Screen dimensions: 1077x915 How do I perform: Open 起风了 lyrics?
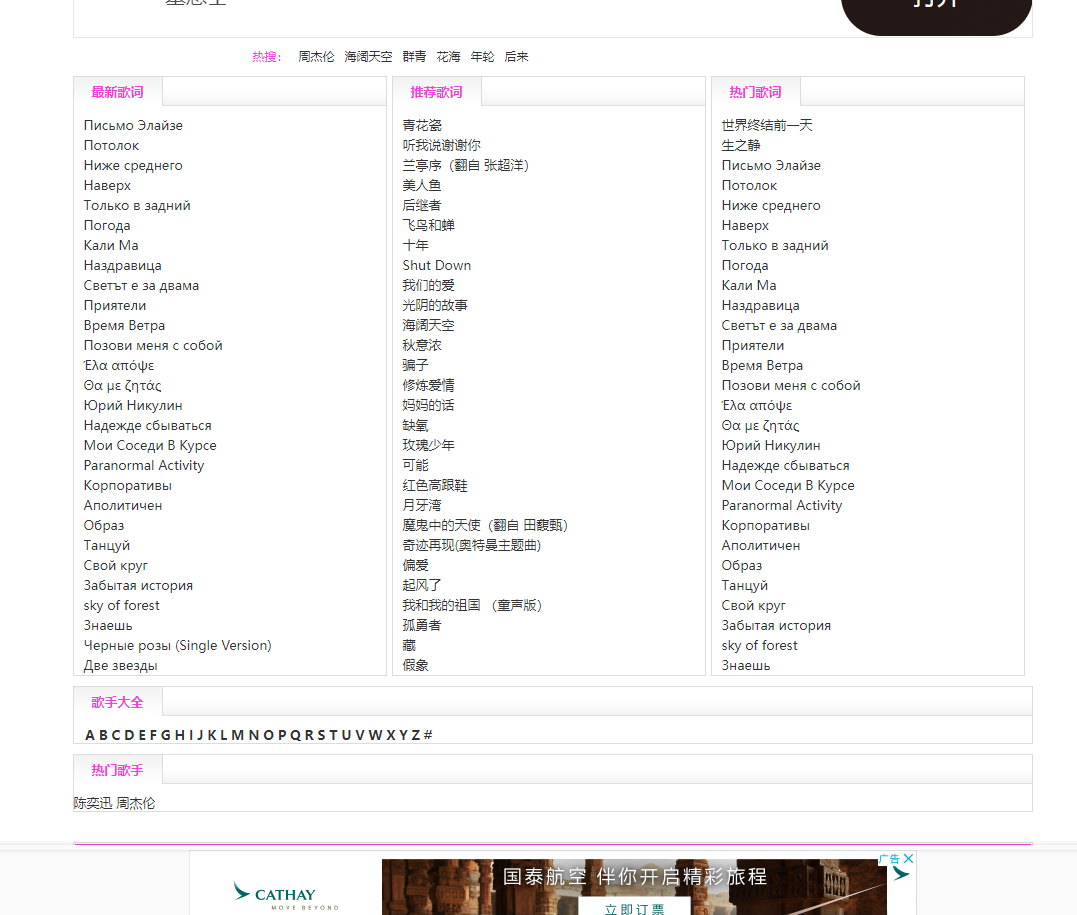pos(422,585)
